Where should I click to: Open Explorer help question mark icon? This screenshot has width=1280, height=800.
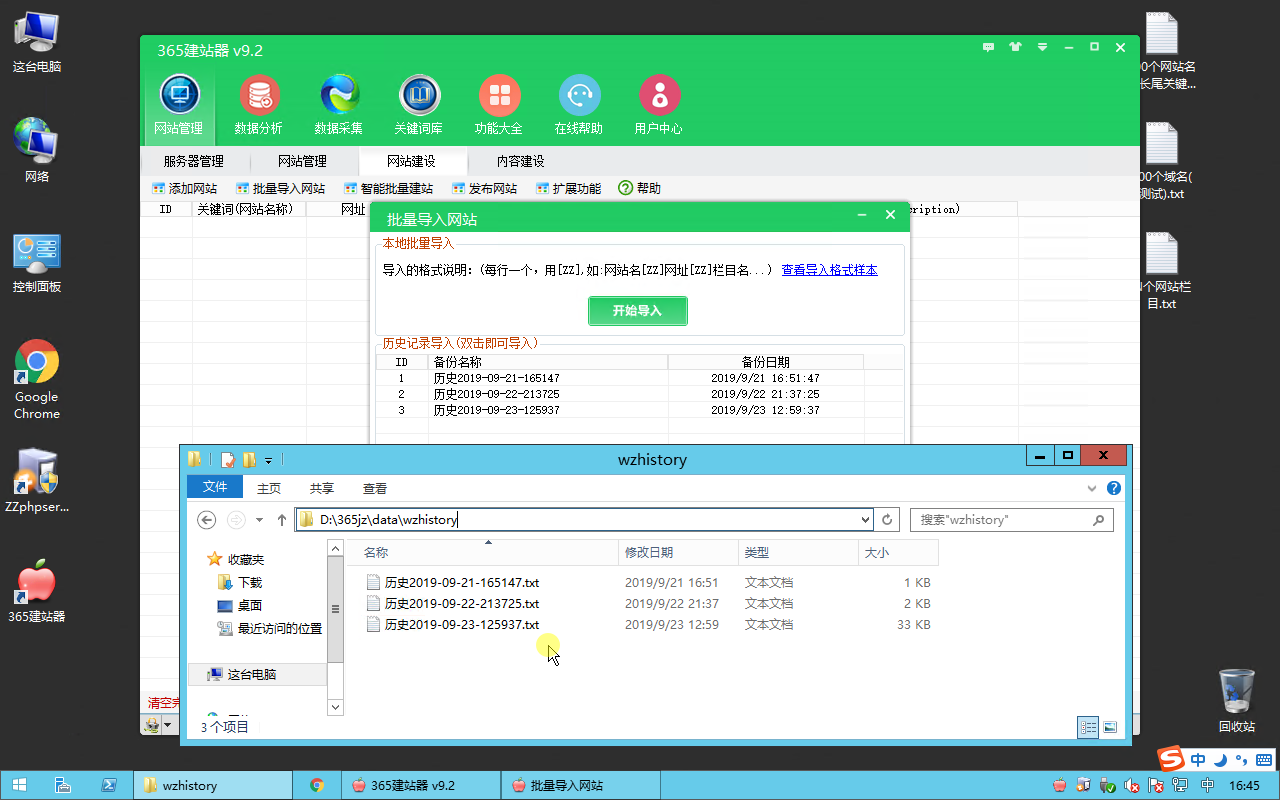coord(1114,489)
